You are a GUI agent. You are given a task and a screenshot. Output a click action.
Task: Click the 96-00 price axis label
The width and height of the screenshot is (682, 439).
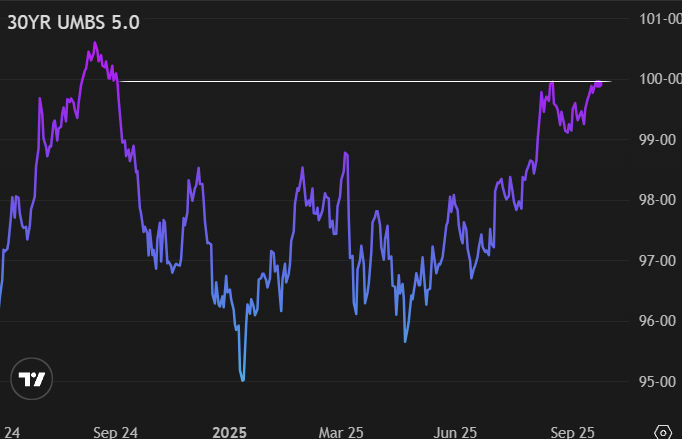659,321
